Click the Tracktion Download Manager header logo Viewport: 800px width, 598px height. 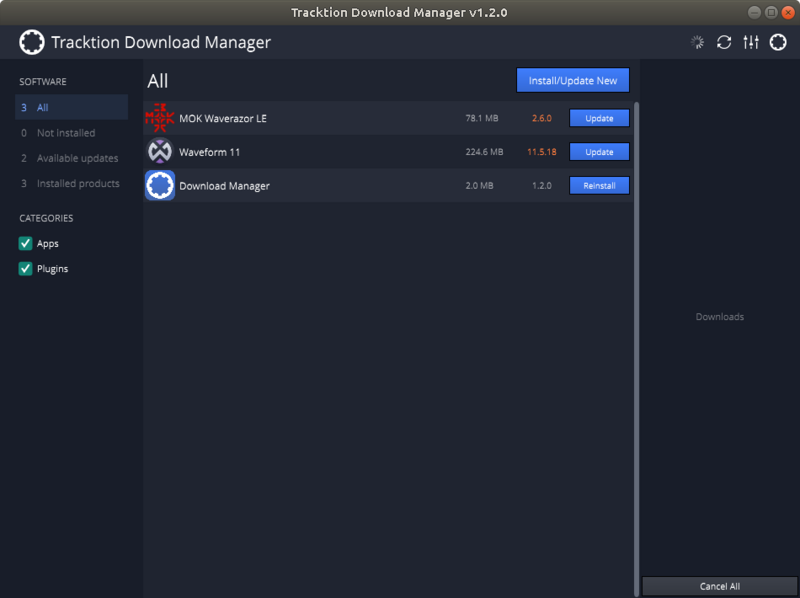point(32,42)
